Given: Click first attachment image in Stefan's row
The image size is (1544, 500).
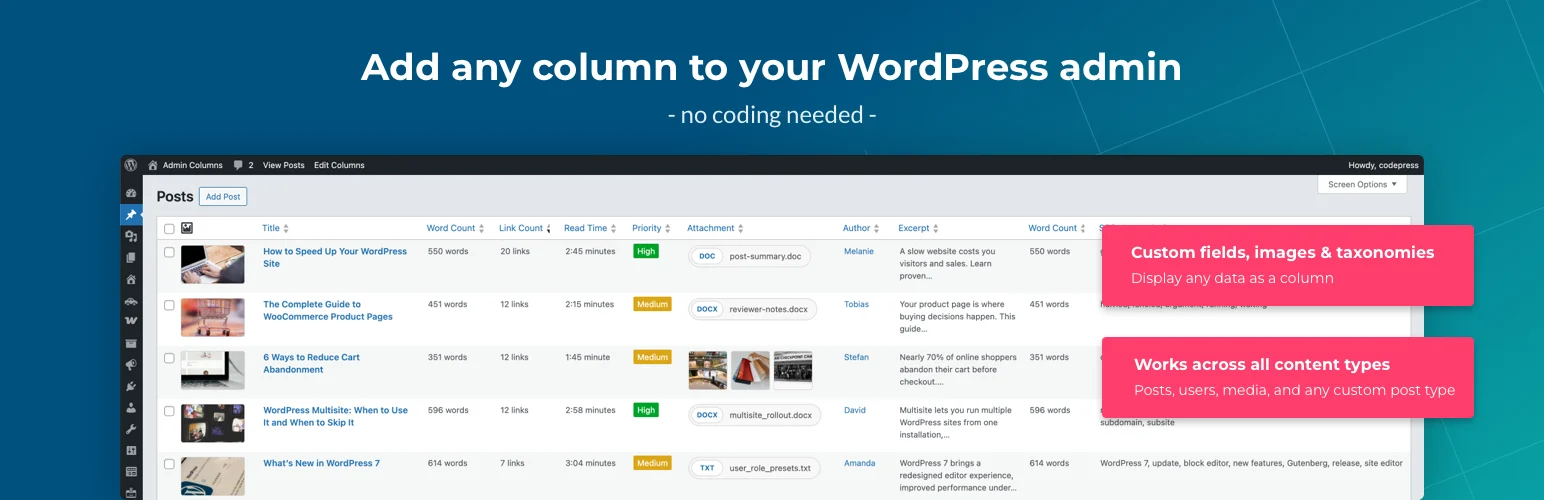Looking at the screenshot, I should coord(708,370).
